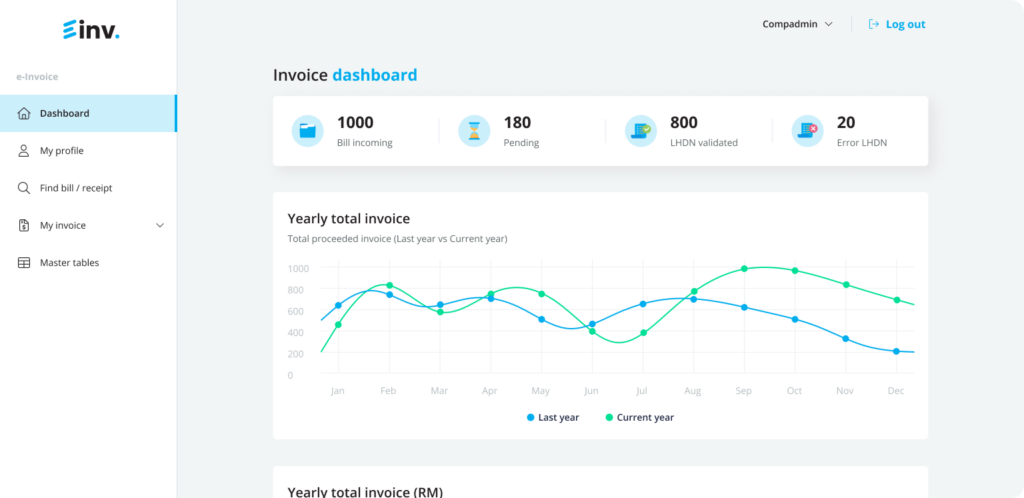Go to Find bill / receipt
1024x498 pixels.
click(76, 188)
